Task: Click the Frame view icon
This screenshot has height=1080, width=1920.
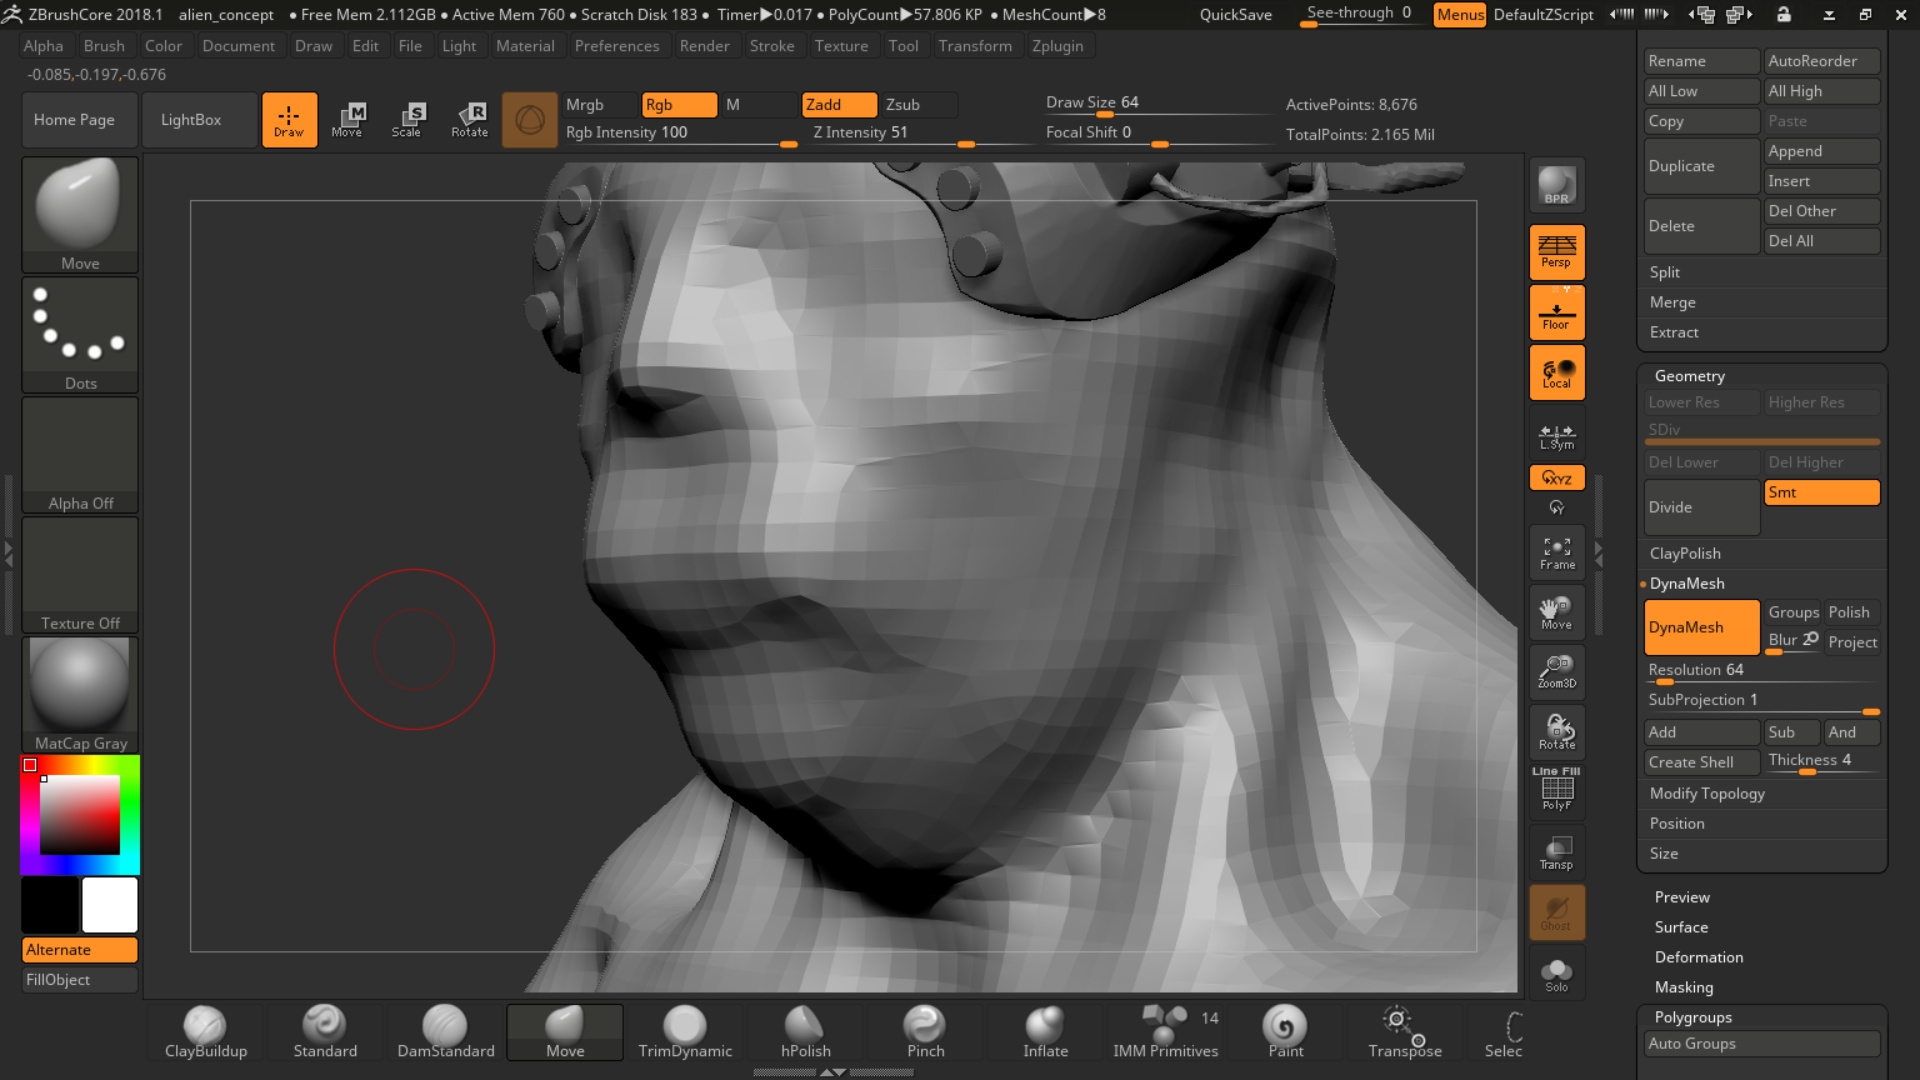Action: [1557, 553]
